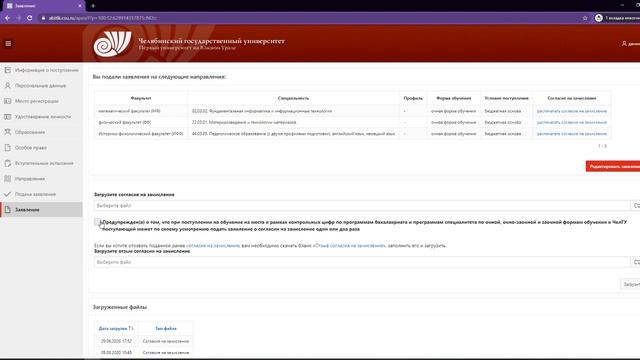Click the Персональные данные person icon
The width and height of the screenshot is (640, 360).
[8, 86]
